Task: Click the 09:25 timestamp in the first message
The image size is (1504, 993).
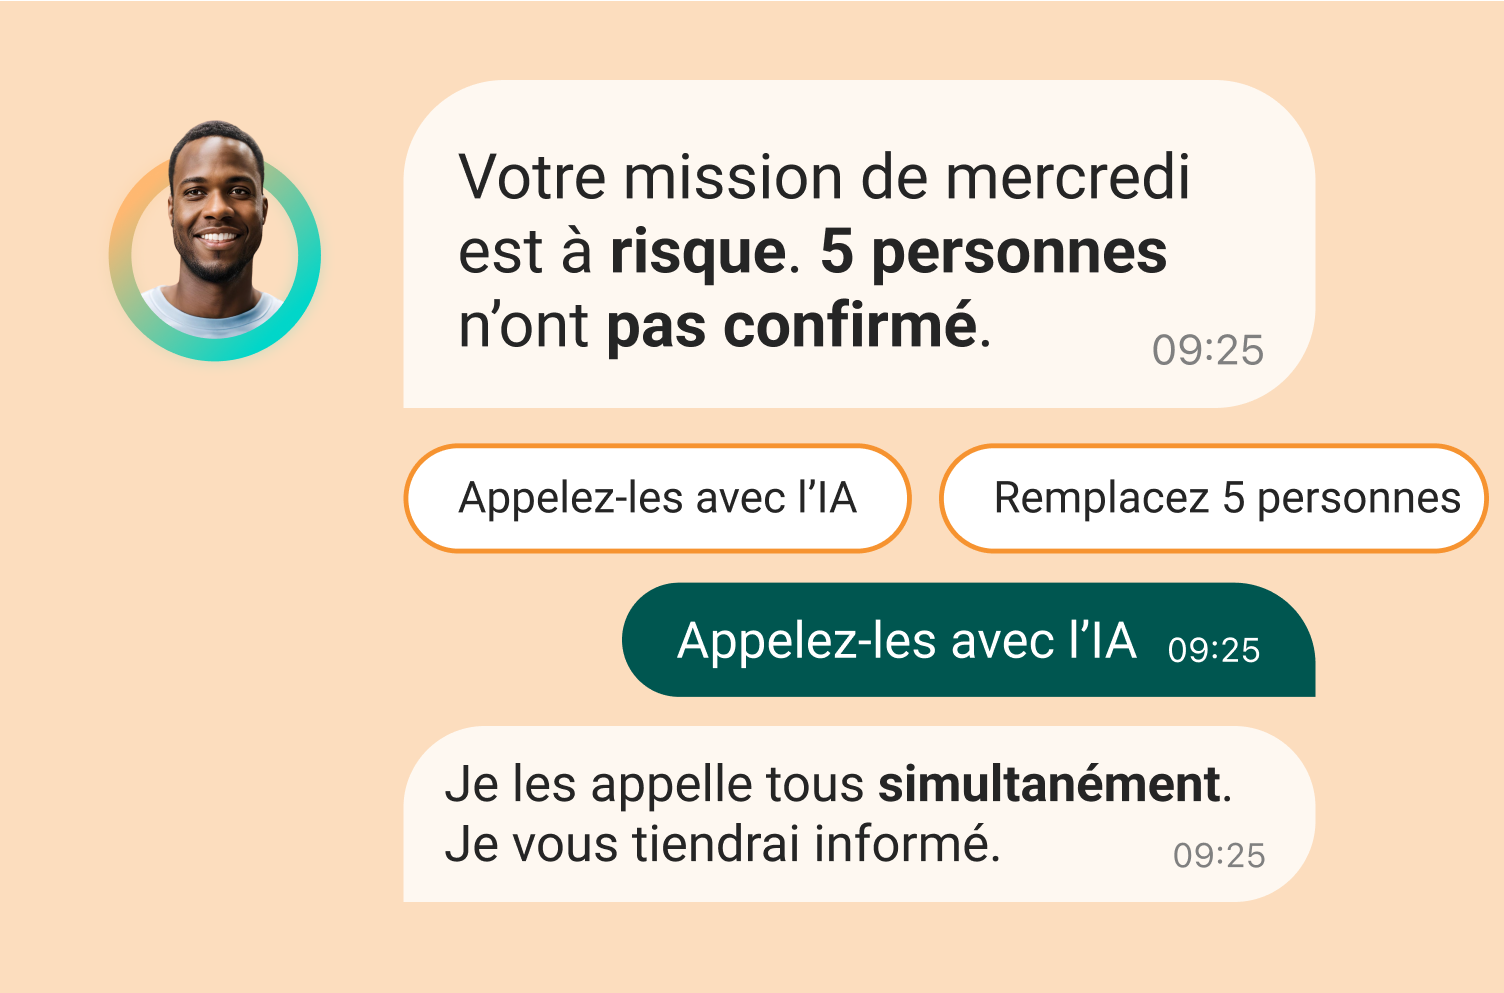Action: [1207, 350]
